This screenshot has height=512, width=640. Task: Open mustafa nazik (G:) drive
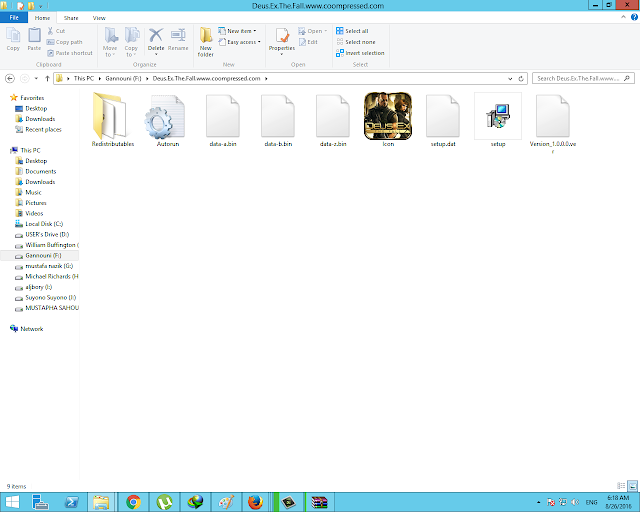coord(44,266)
